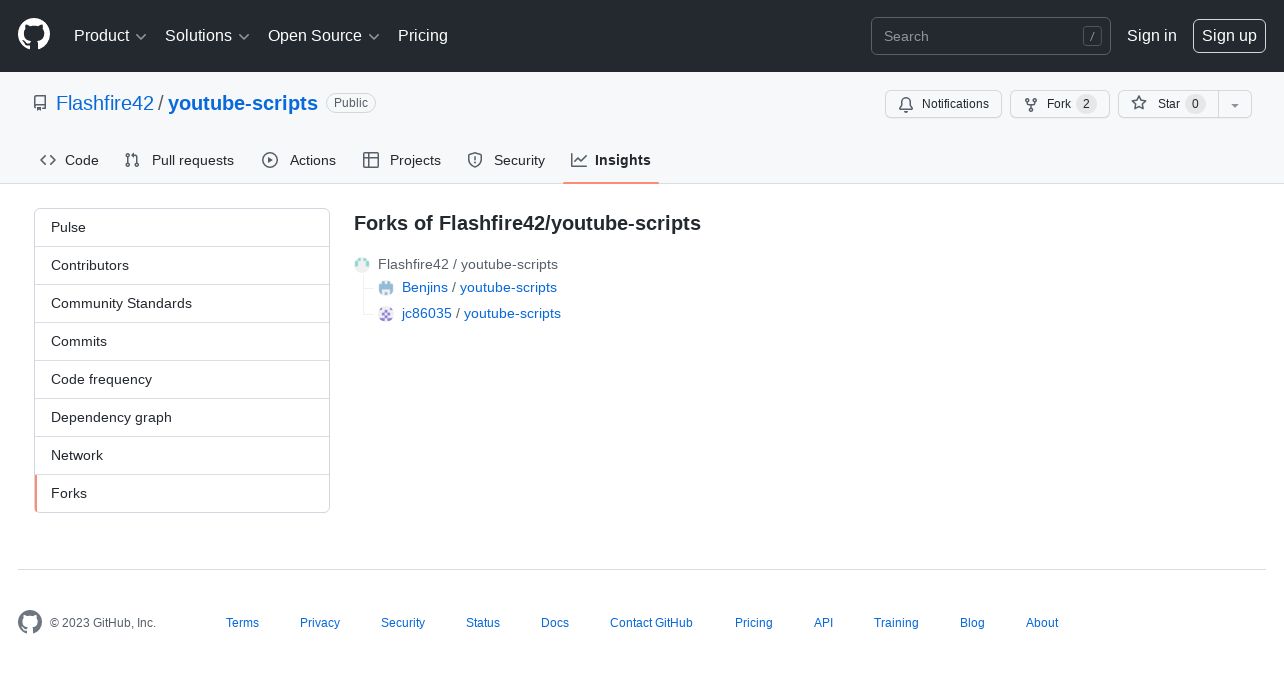The height and width of the screenshot is (684, 1284).
Task: Open the Security tab
Action: [x=506, y=160]
